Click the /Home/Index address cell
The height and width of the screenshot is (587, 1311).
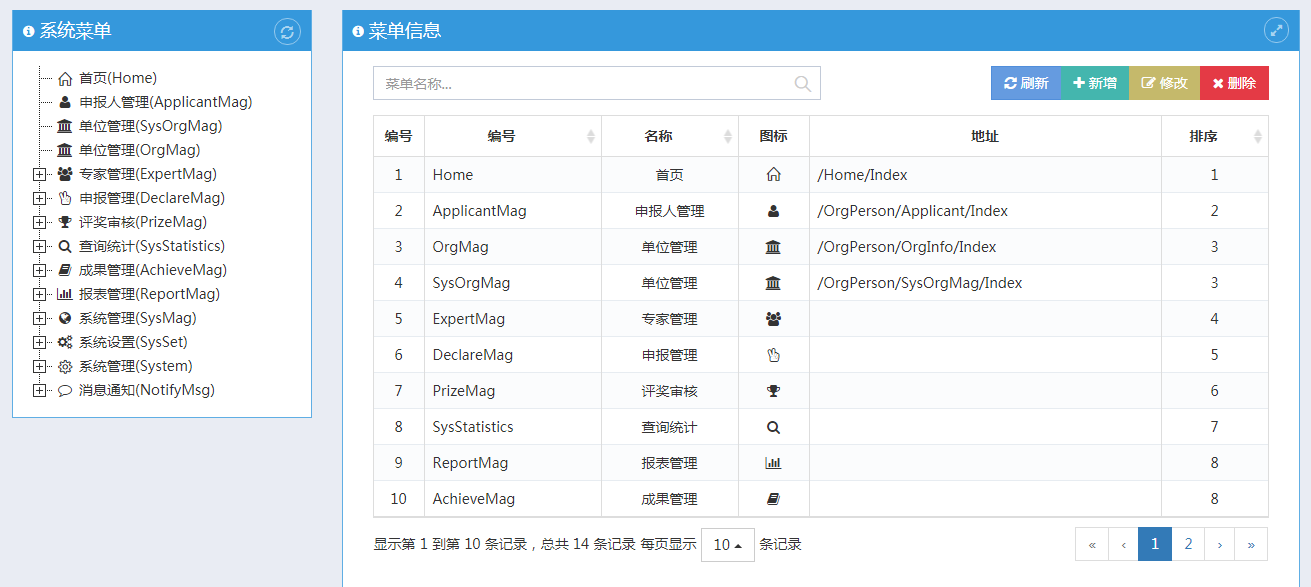[985, 175]
